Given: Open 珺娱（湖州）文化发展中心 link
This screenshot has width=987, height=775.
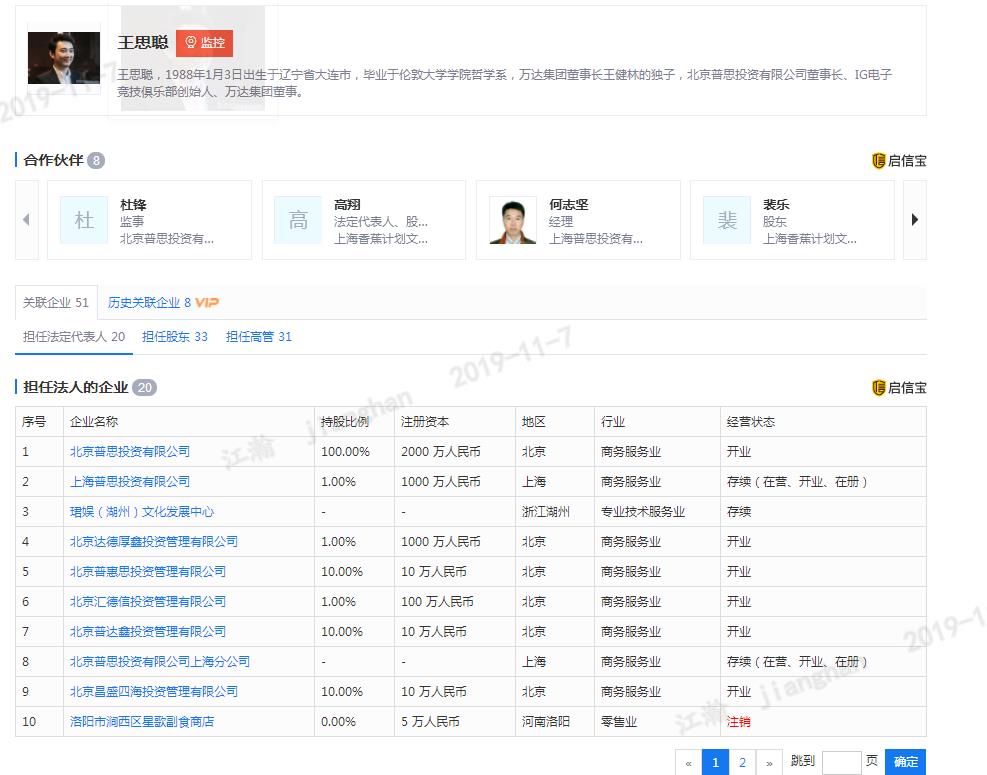Looking at the screenshot, I should tap(142, 512).
